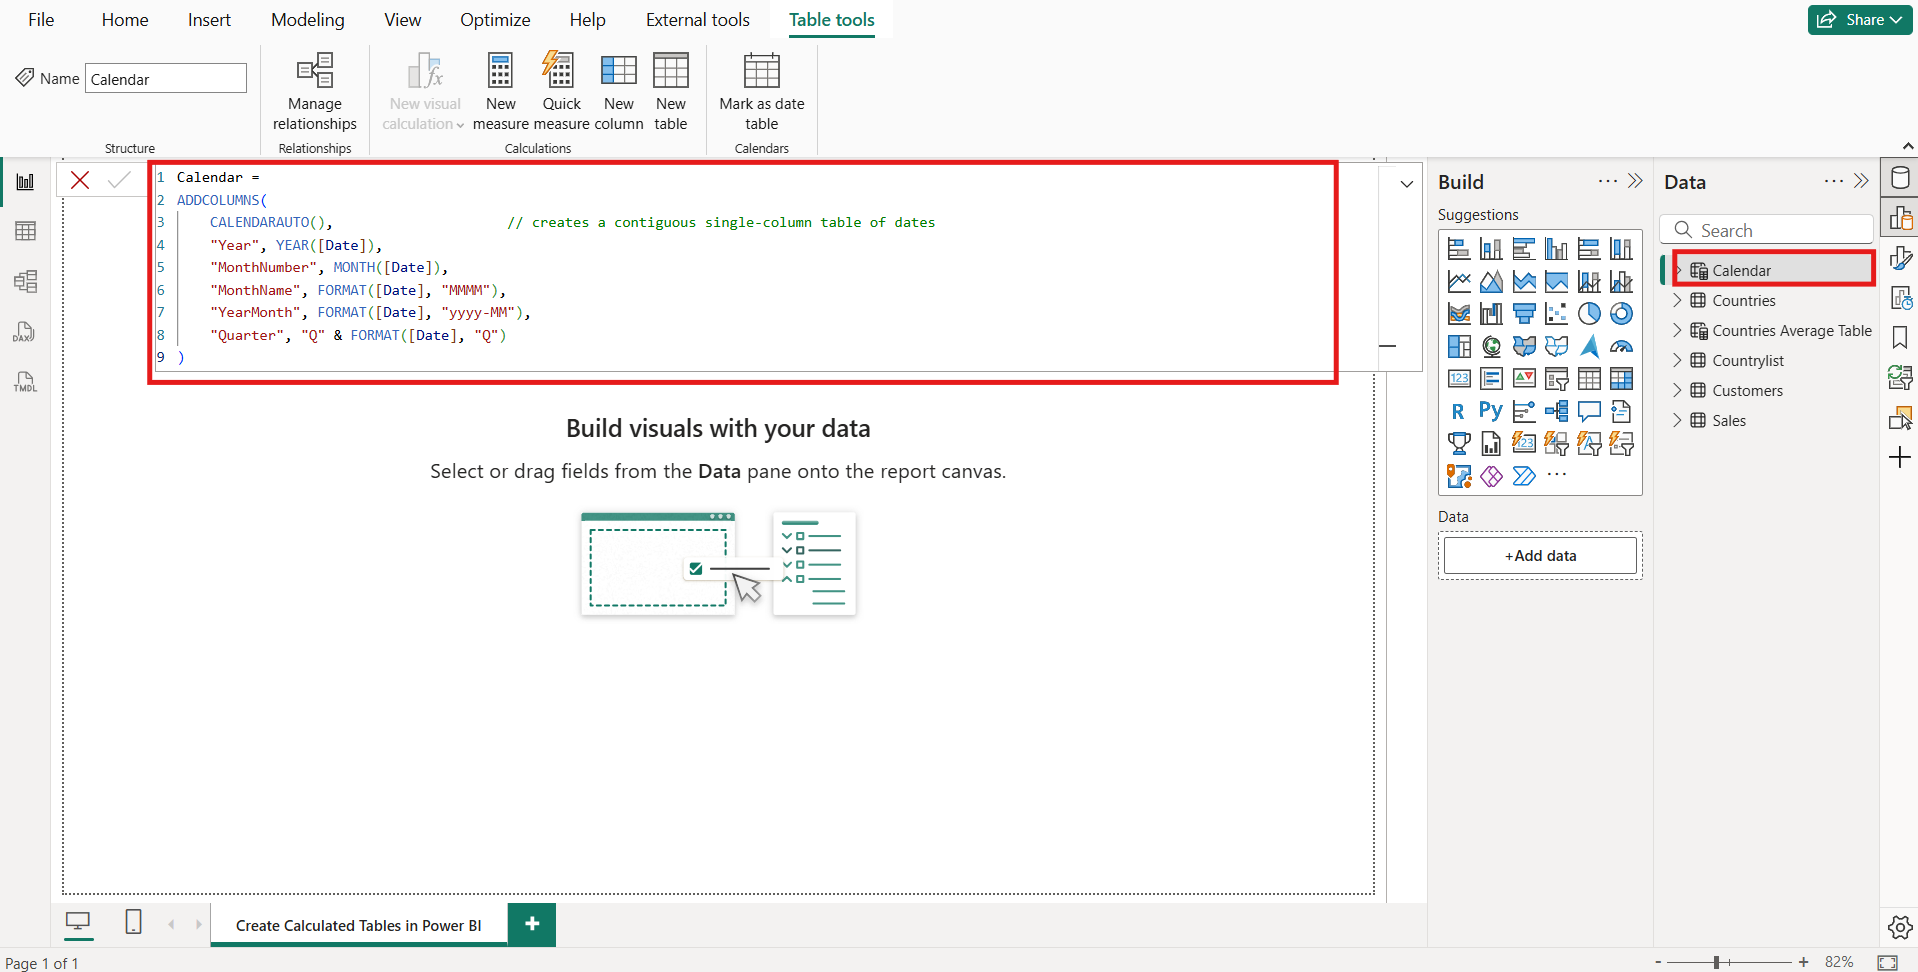
Task: Open the Bookmarks pane icon
Action: pos(1900,338)
